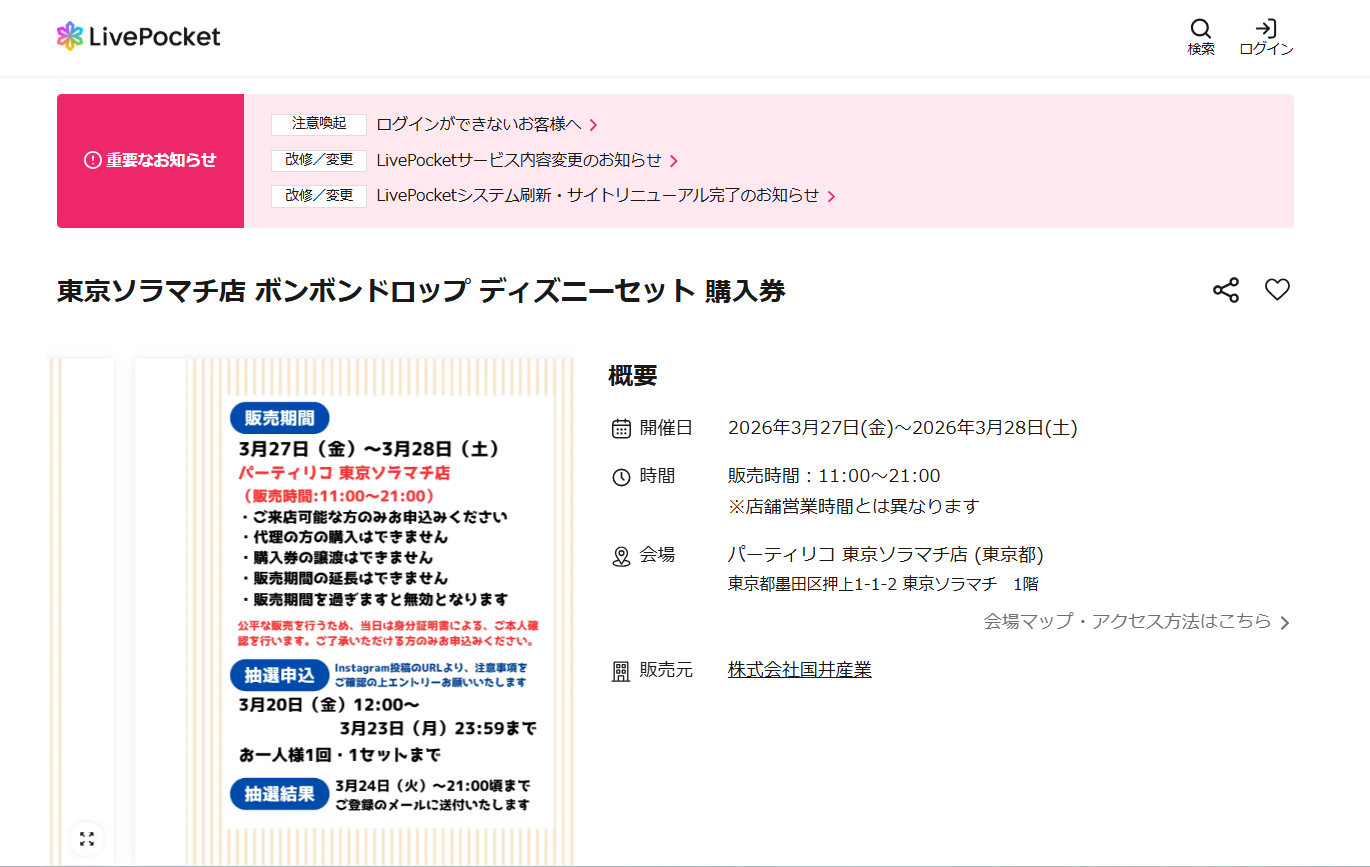Click the LivePocket flower logo
This screenshot has height=867, width=1370.
click(71, 36)
